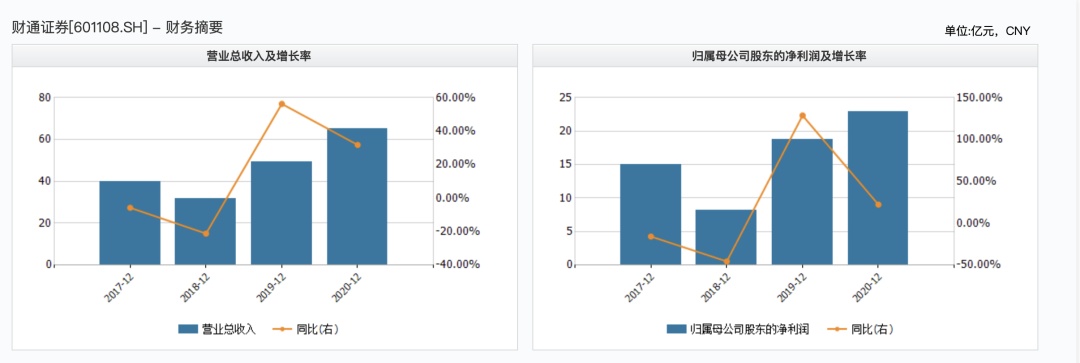Click the 2020-12 revenue bar
Viewport: 1080px width, 363px height.
point(357,196)
